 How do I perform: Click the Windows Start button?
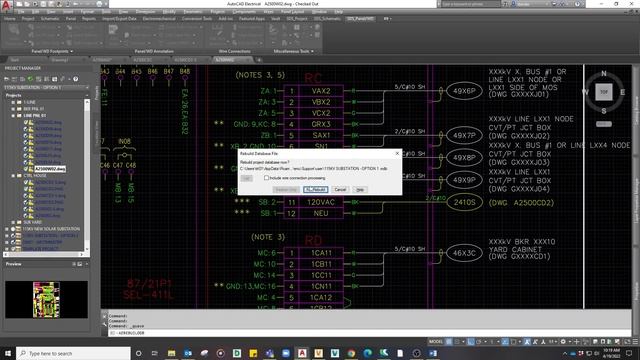pyautogui.click(x=8, y=353)
